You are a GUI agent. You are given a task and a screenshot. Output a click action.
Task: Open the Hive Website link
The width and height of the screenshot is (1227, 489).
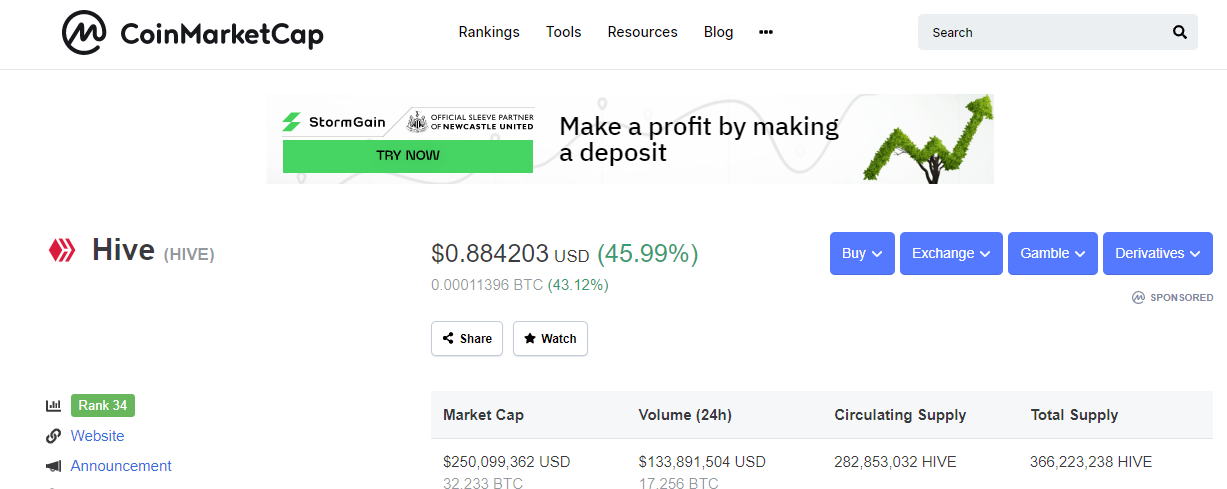pyautogui.click(x=97, y=436)
